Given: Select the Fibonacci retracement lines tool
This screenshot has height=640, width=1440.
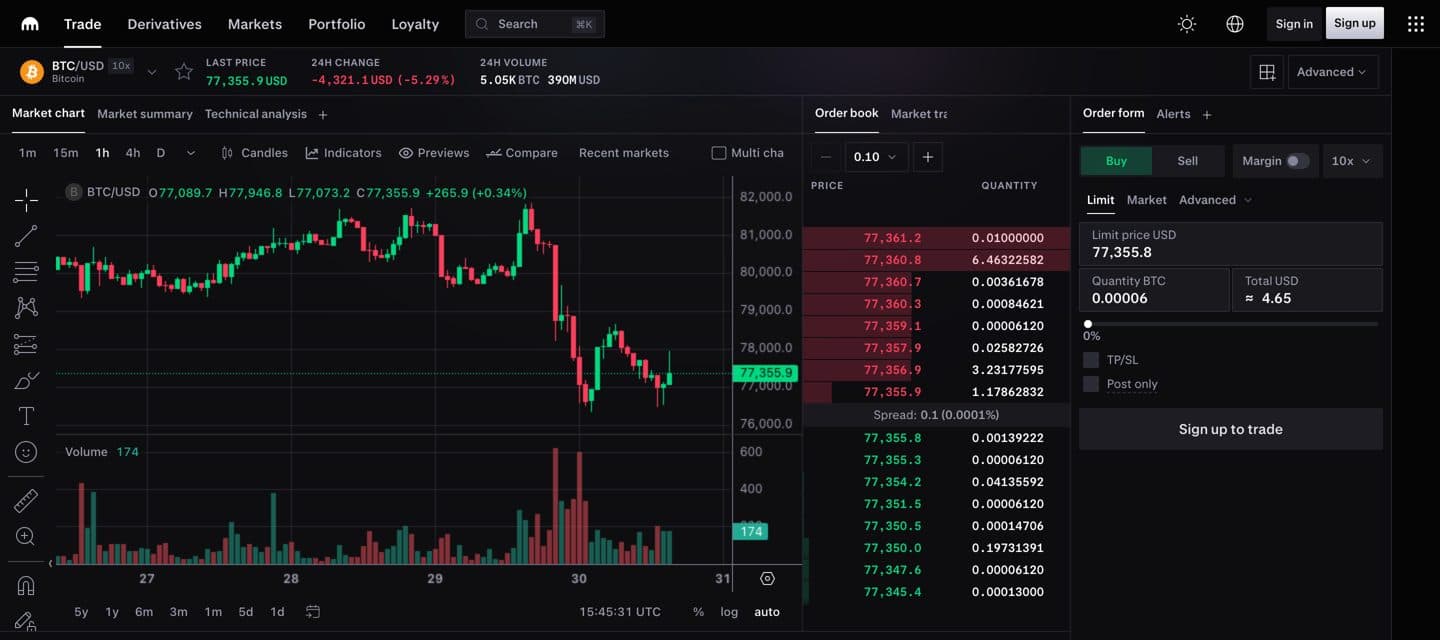Looking at the screenshot, I should click(26, 271).
